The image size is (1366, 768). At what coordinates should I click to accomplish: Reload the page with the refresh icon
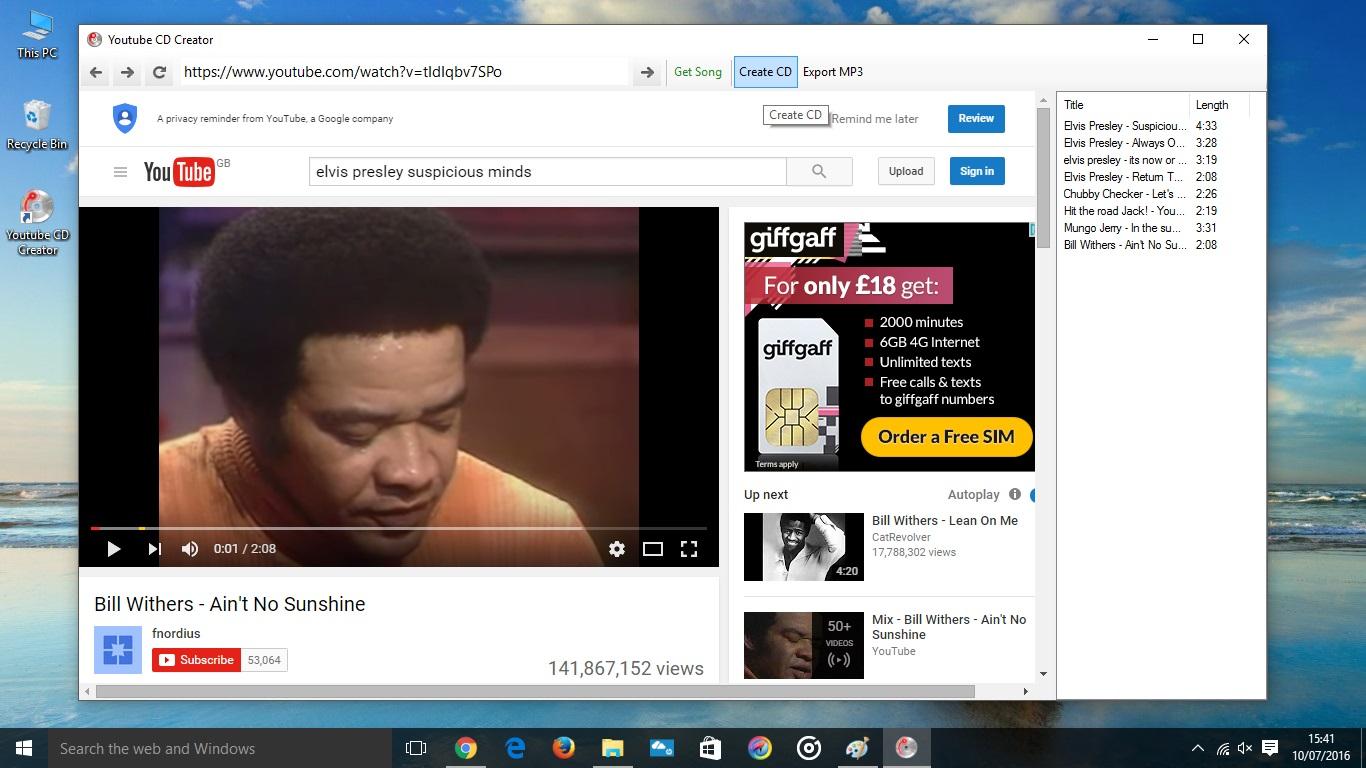[x=159, y=72]
